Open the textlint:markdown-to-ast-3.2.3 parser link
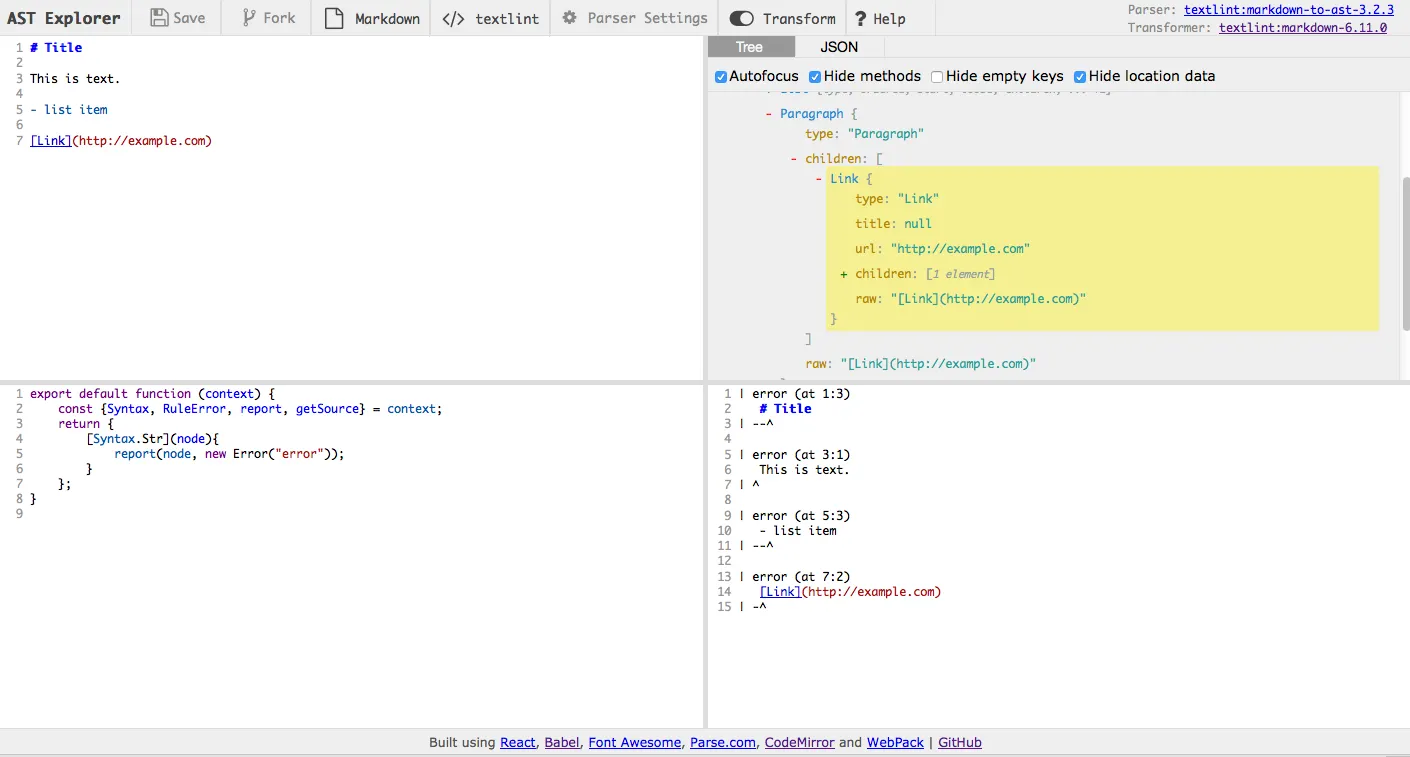1410x757 pixels. [x=1288, y=10]
